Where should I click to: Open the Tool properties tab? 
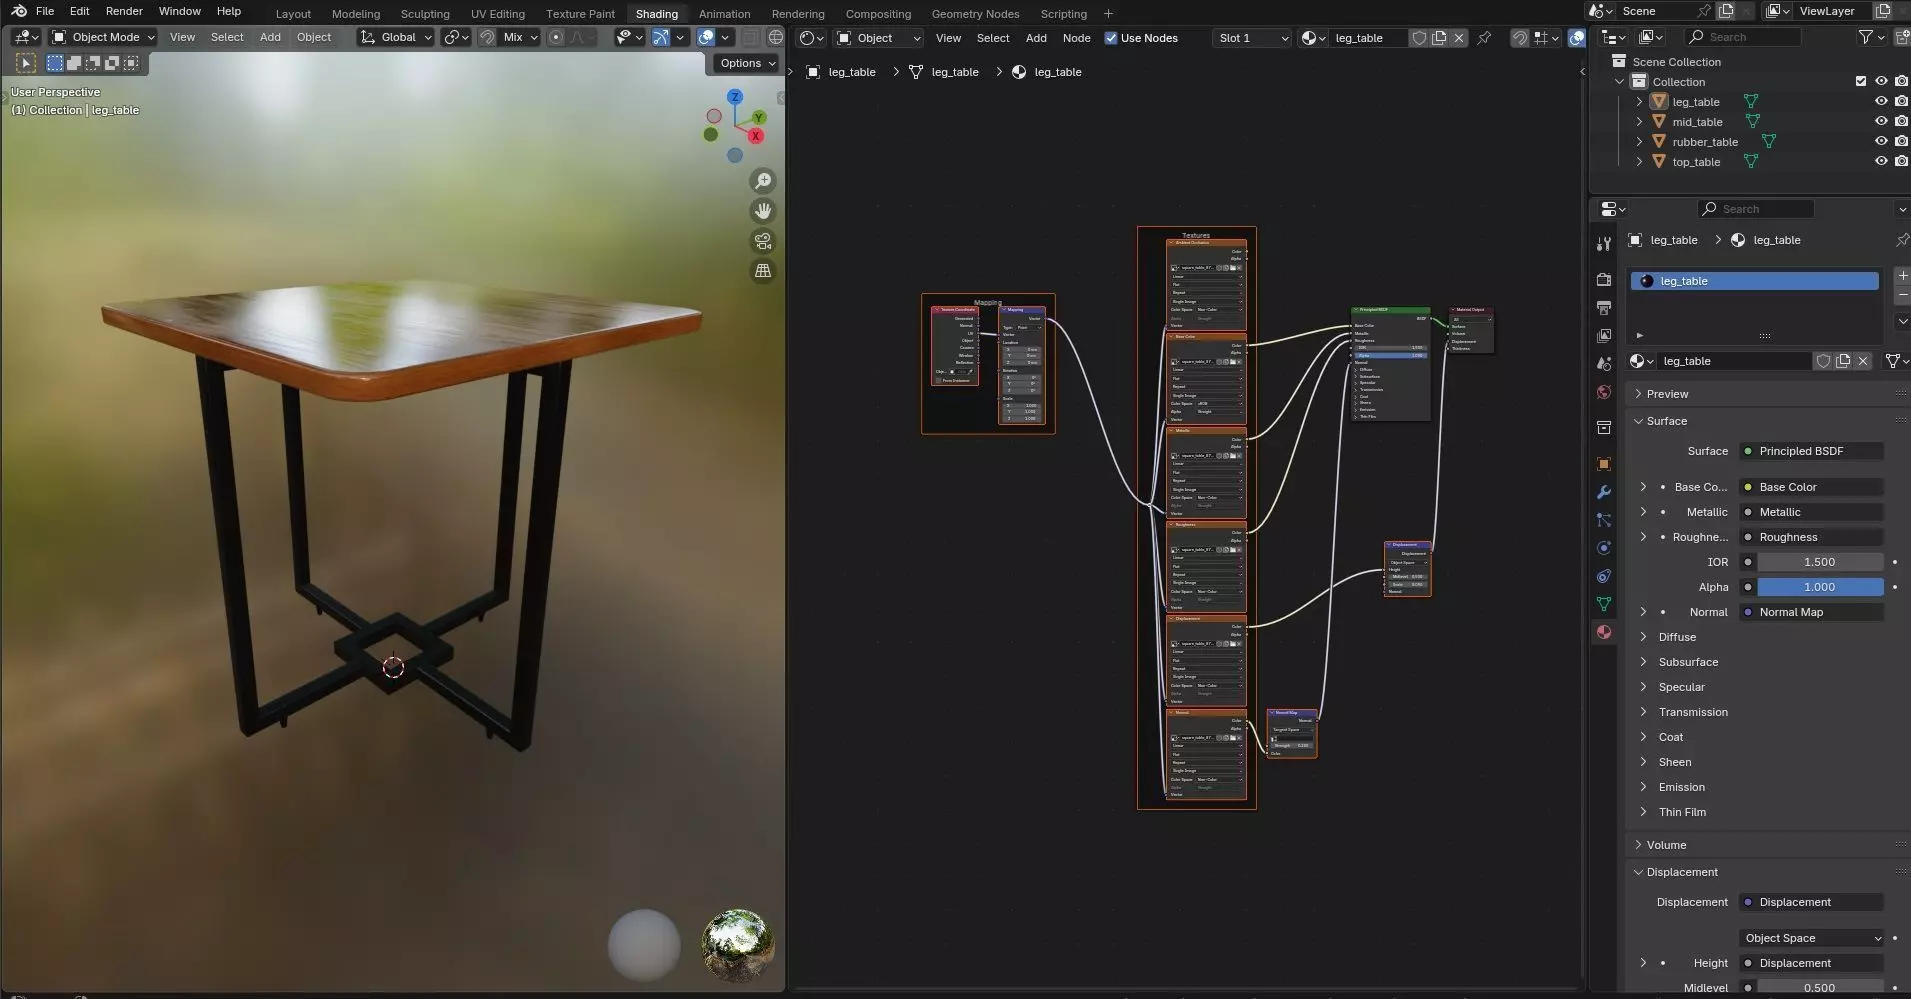click(1604, 244)
